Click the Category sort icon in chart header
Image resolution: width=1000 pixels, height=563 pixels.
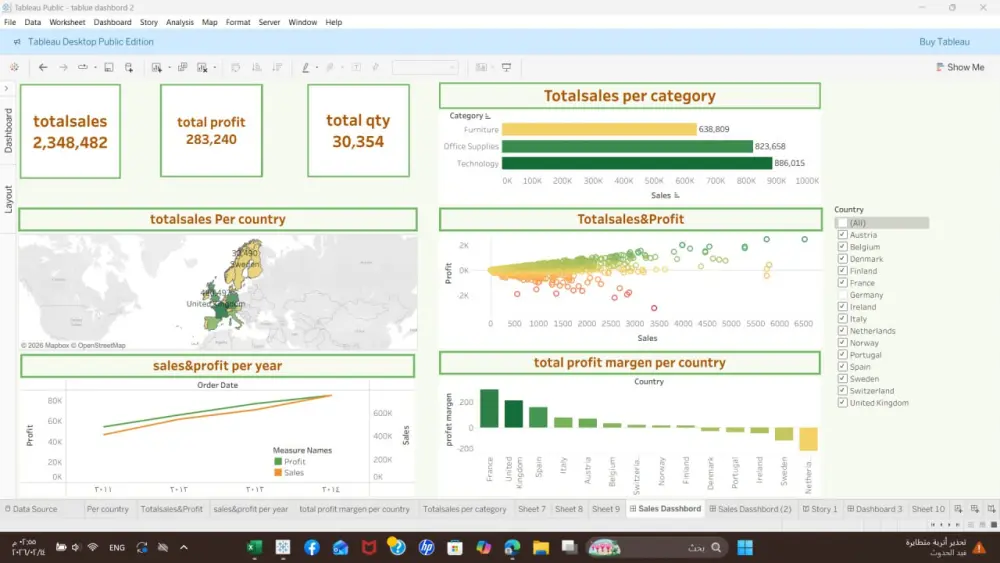pyautogui.click(x=488, y=116)
